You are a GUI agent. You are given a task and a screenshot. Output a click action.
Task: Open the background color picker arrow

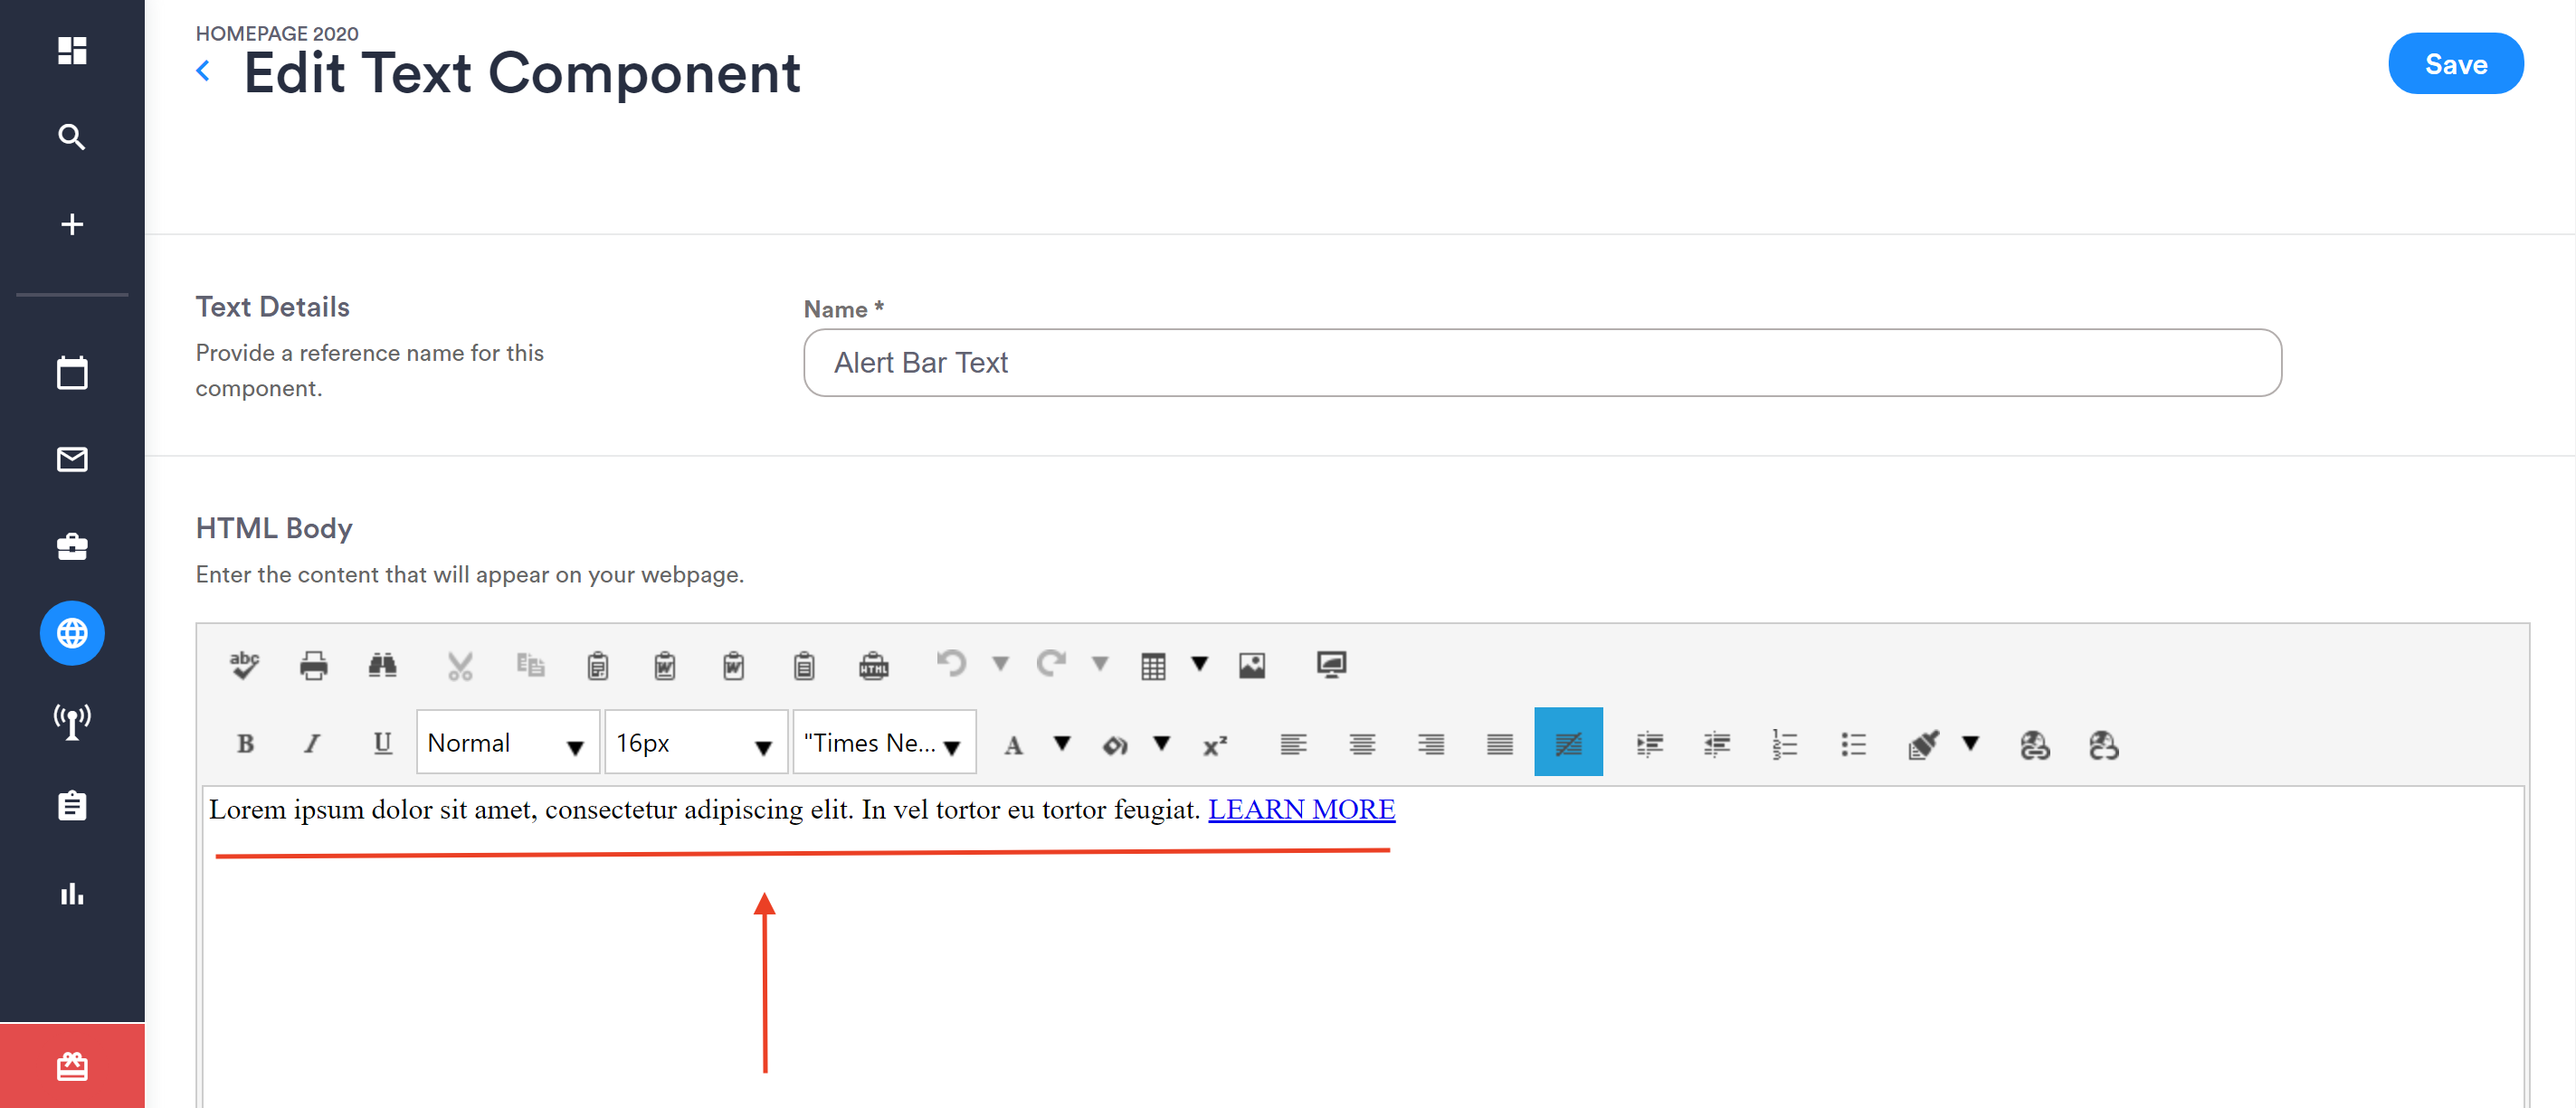pyautogui.click(x=1162, y=743)
